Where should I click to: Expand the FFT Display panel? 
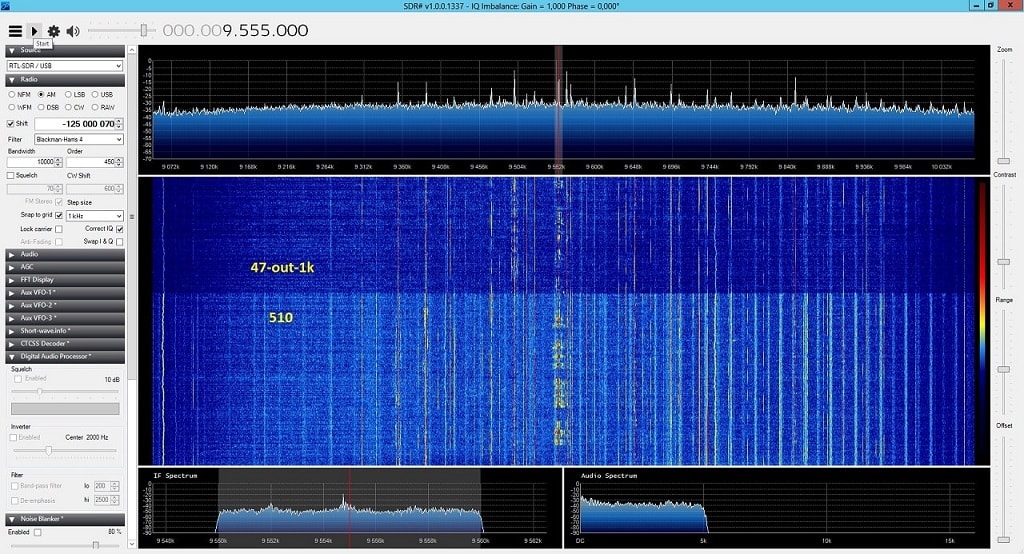point(65,280)
